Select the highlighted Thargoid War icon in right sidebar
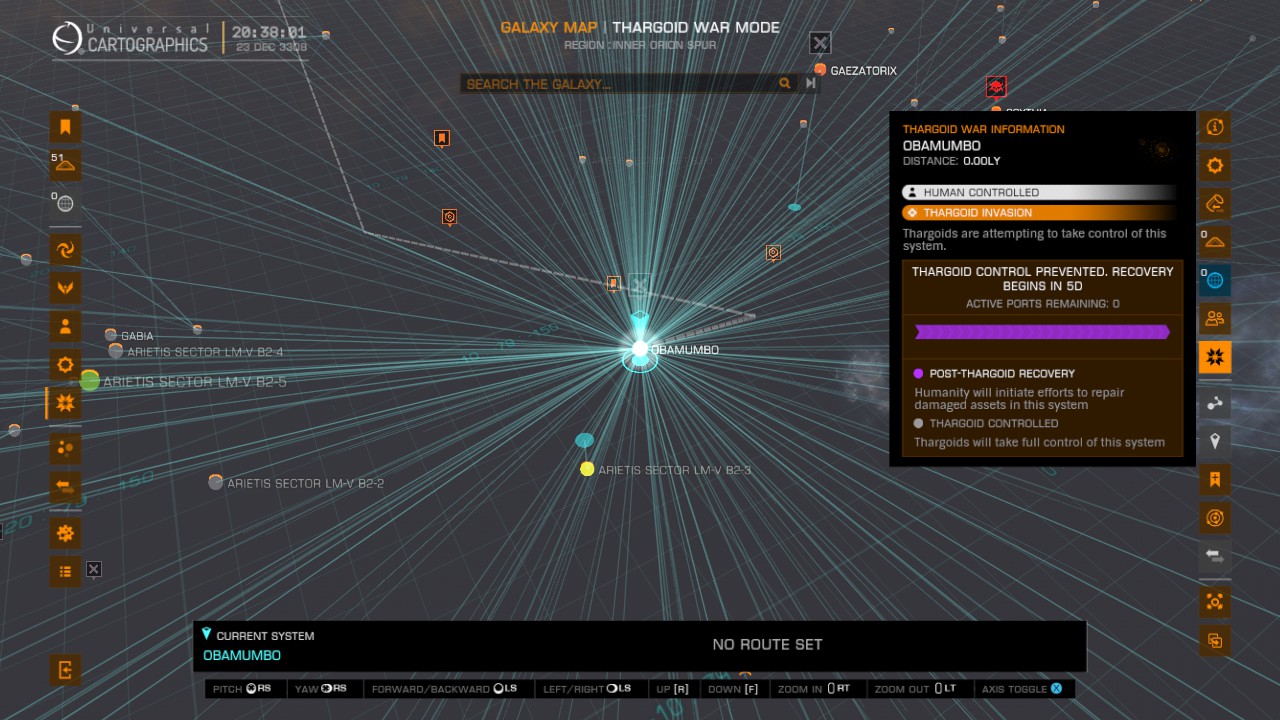The width and height of the screenshot is (1280, 720). pos(1215,357)
